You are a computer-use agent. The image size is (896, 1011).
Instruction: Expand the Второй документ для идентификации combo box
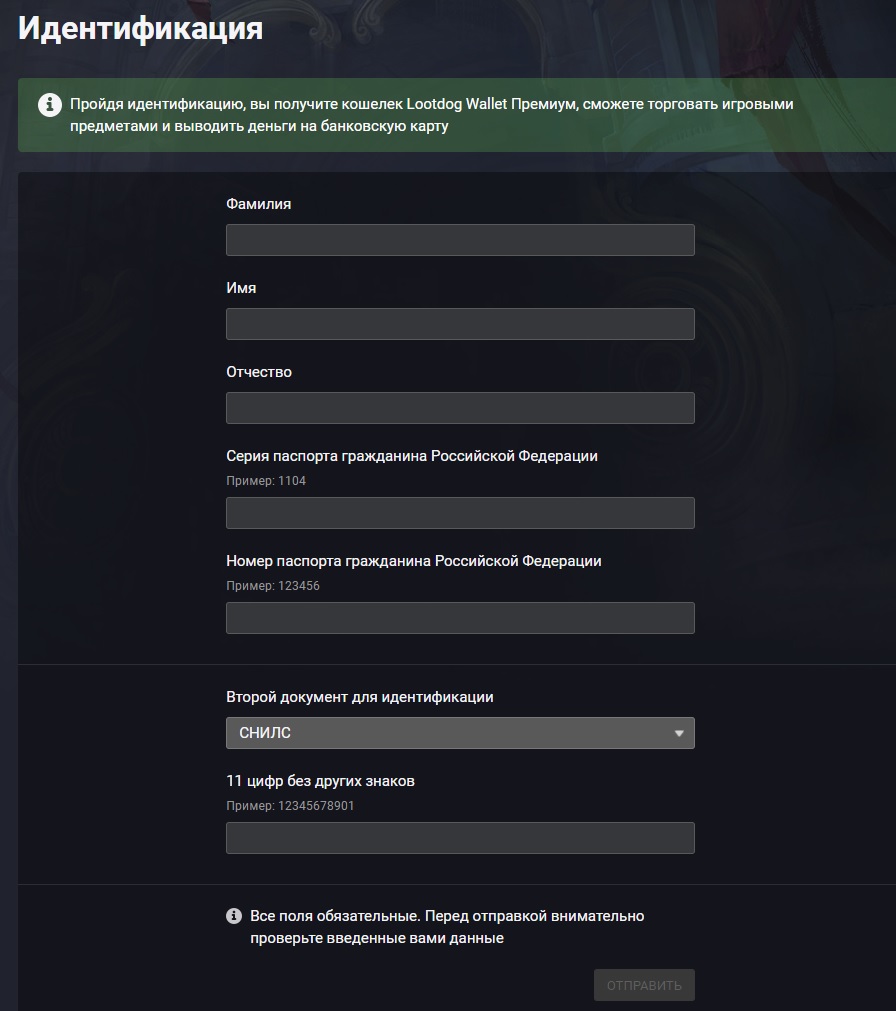point(460,733)
